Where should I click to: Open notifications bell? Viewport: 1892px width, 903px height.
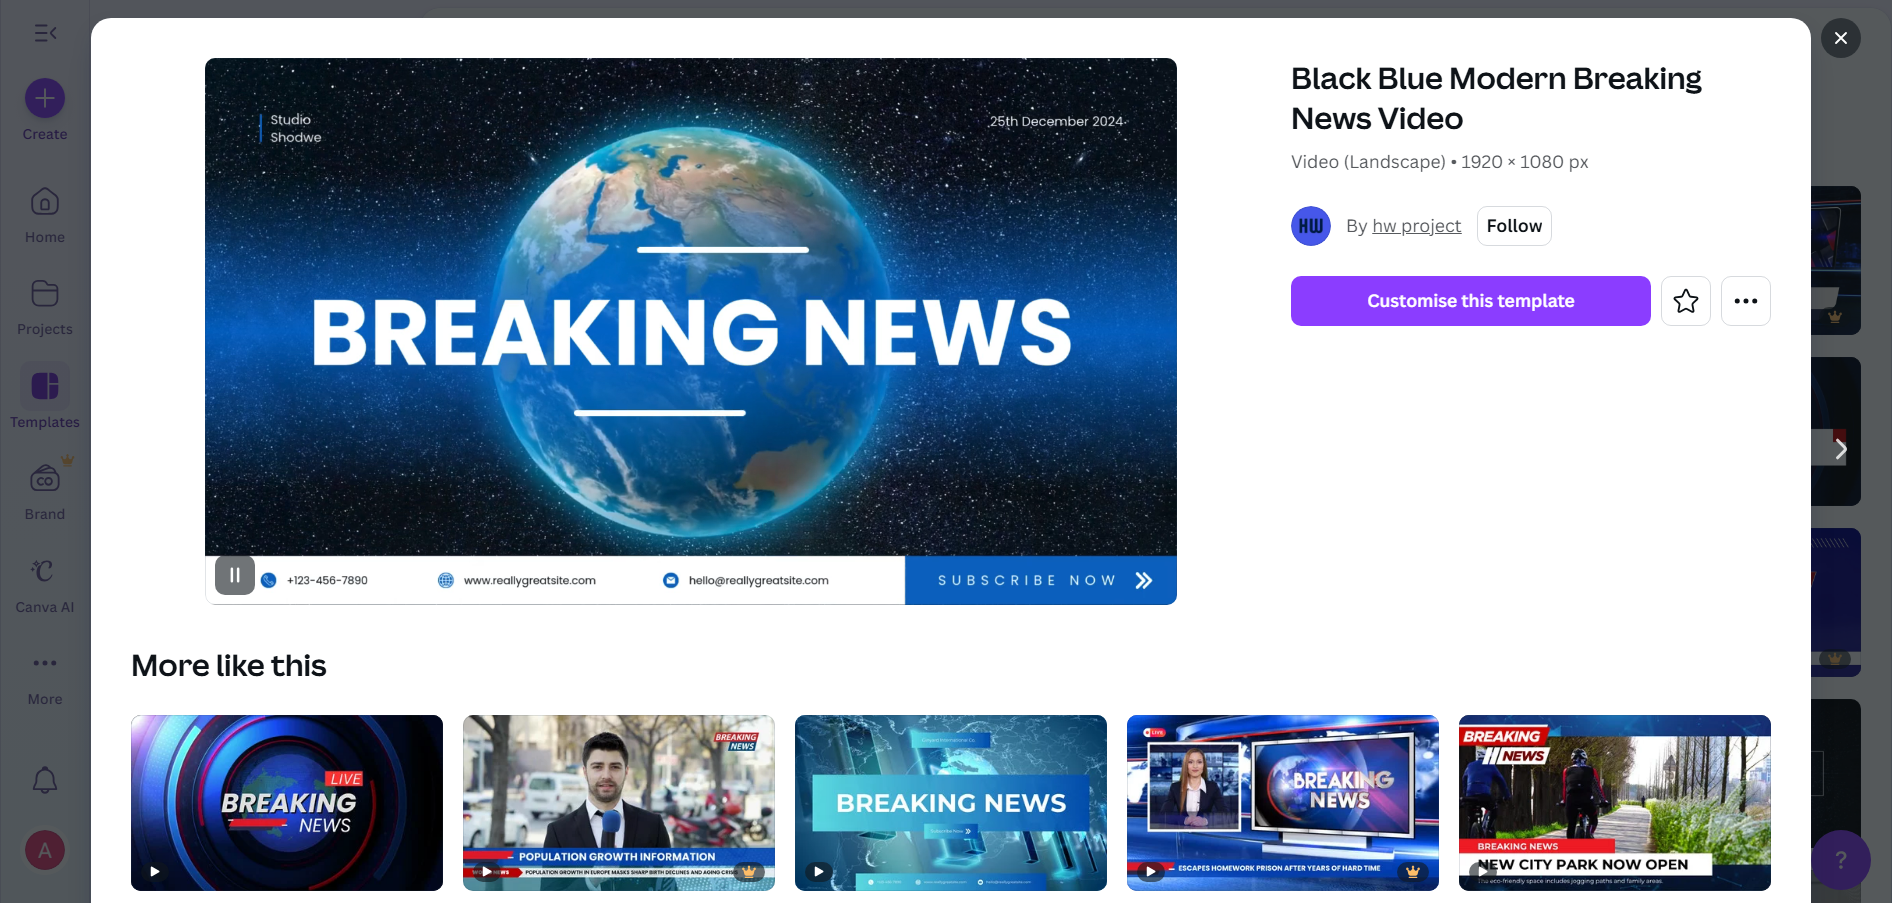click(x=45, y=780)
